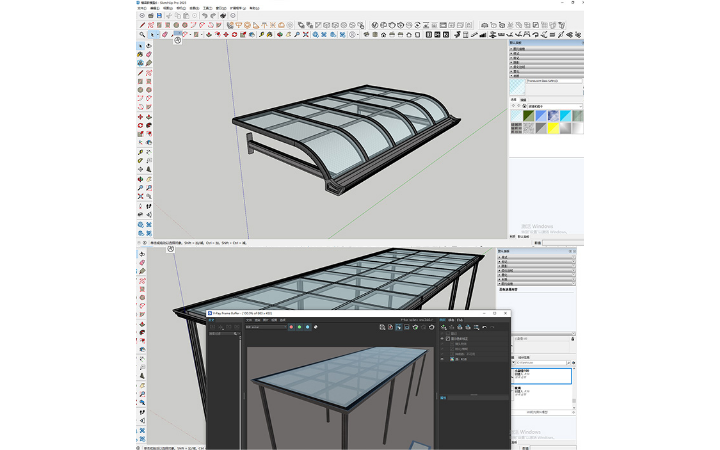
Task: Open the 扩展程序 Extensions menu
Action: tap(238, 8)
